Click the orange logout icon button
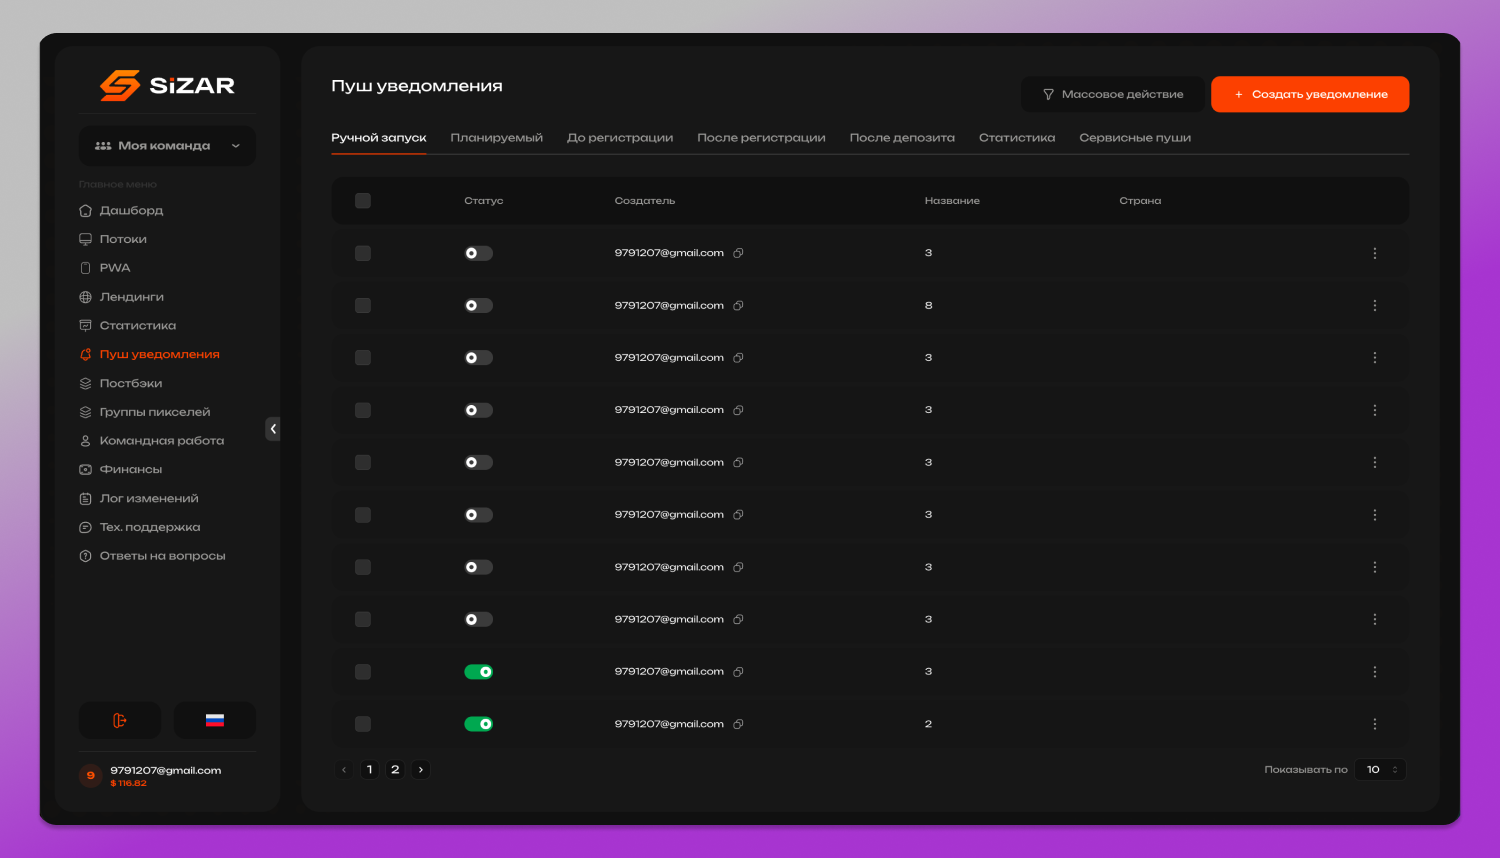Screen dimensions: 1500x858 tap(120, 720)
